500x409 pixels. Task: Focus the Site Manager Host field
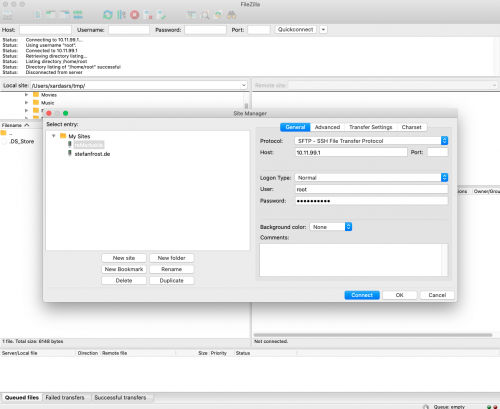pyautogui.click(x=351, y=152)
